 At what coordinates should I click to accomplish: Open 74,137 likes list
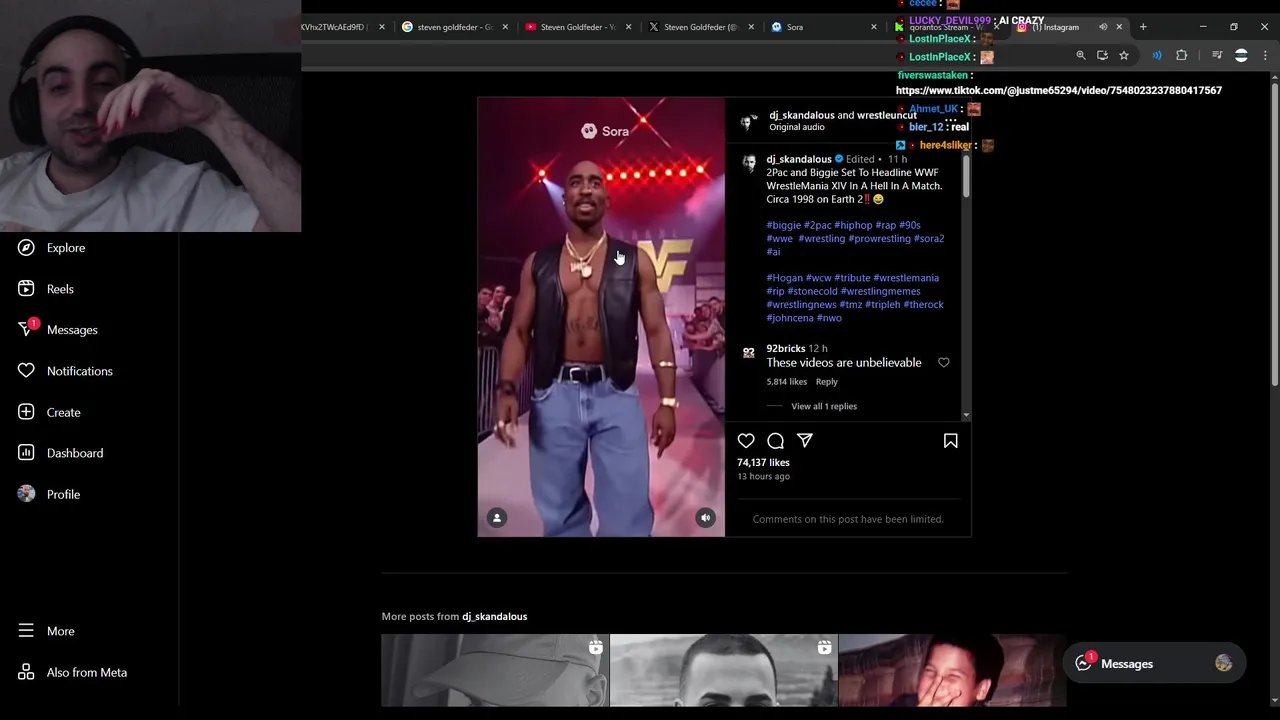coord(763,462)
